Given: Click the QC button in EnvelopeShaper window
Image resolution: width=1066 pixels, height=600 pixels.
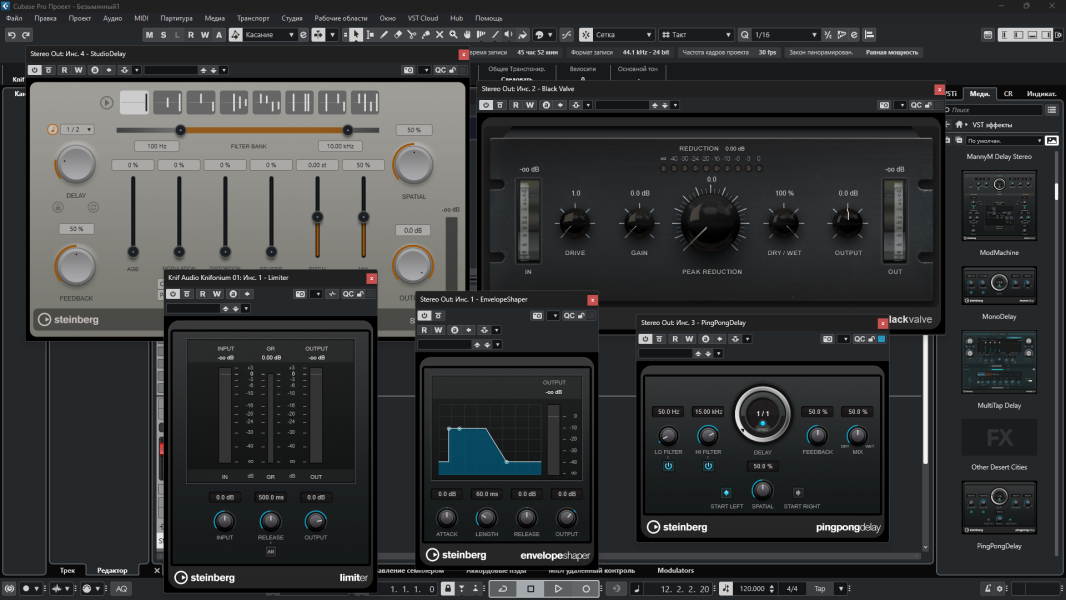Looking at the screenshot, I should 569,316.
